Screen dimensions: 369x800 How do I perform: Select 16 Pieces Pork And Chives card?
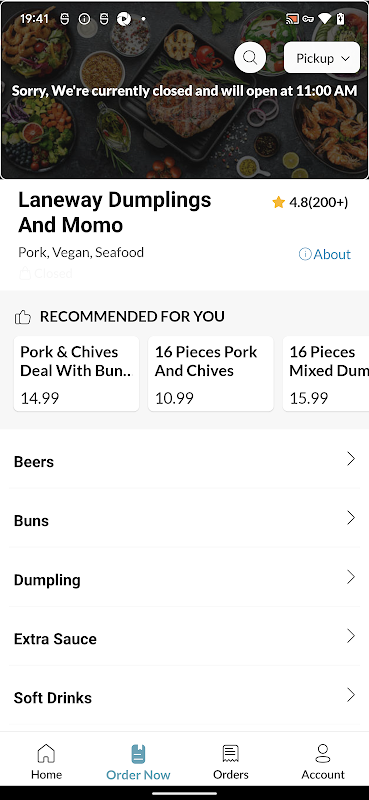[x=211, y=373]
